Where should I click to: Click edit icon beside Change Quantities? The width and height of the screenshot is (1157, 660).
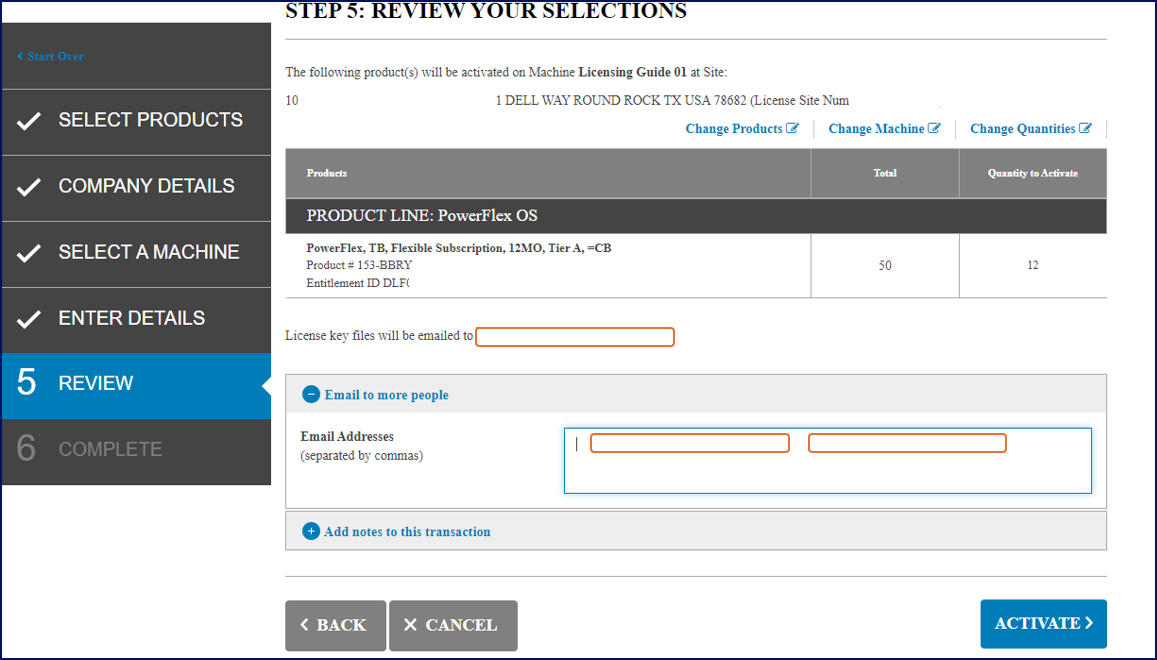tap(1085, 128)
